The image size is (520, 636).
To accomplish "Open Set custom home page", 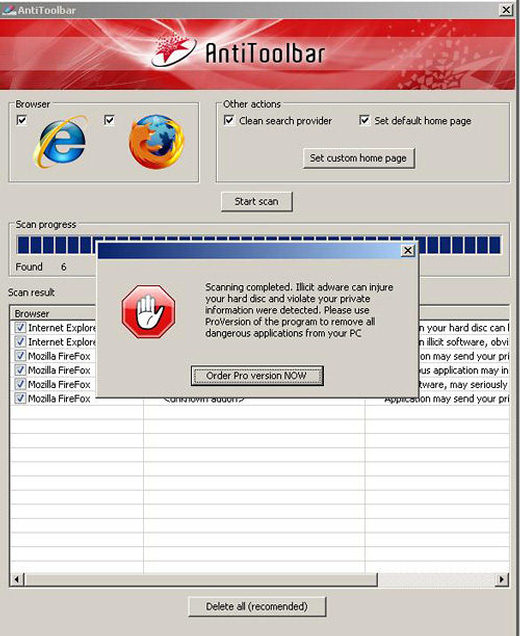I will (359, 158).
